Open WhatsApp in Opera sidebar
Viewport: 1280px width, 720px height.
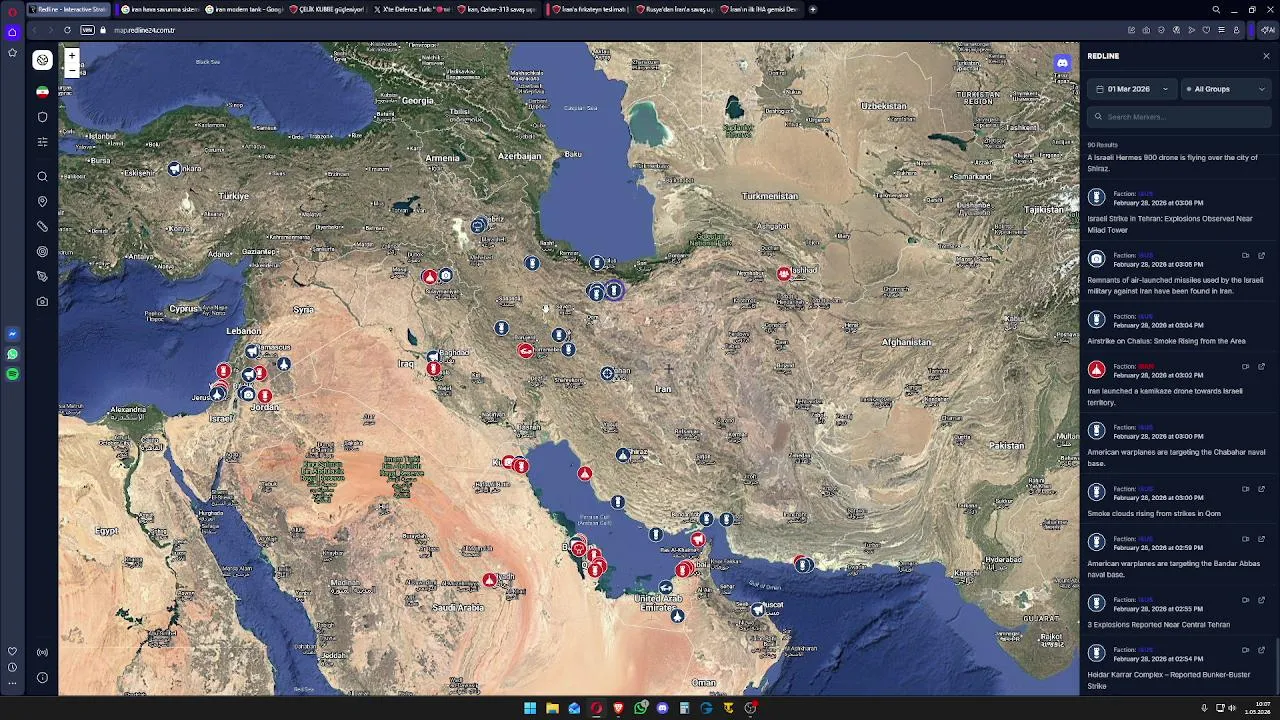(12, 354)
